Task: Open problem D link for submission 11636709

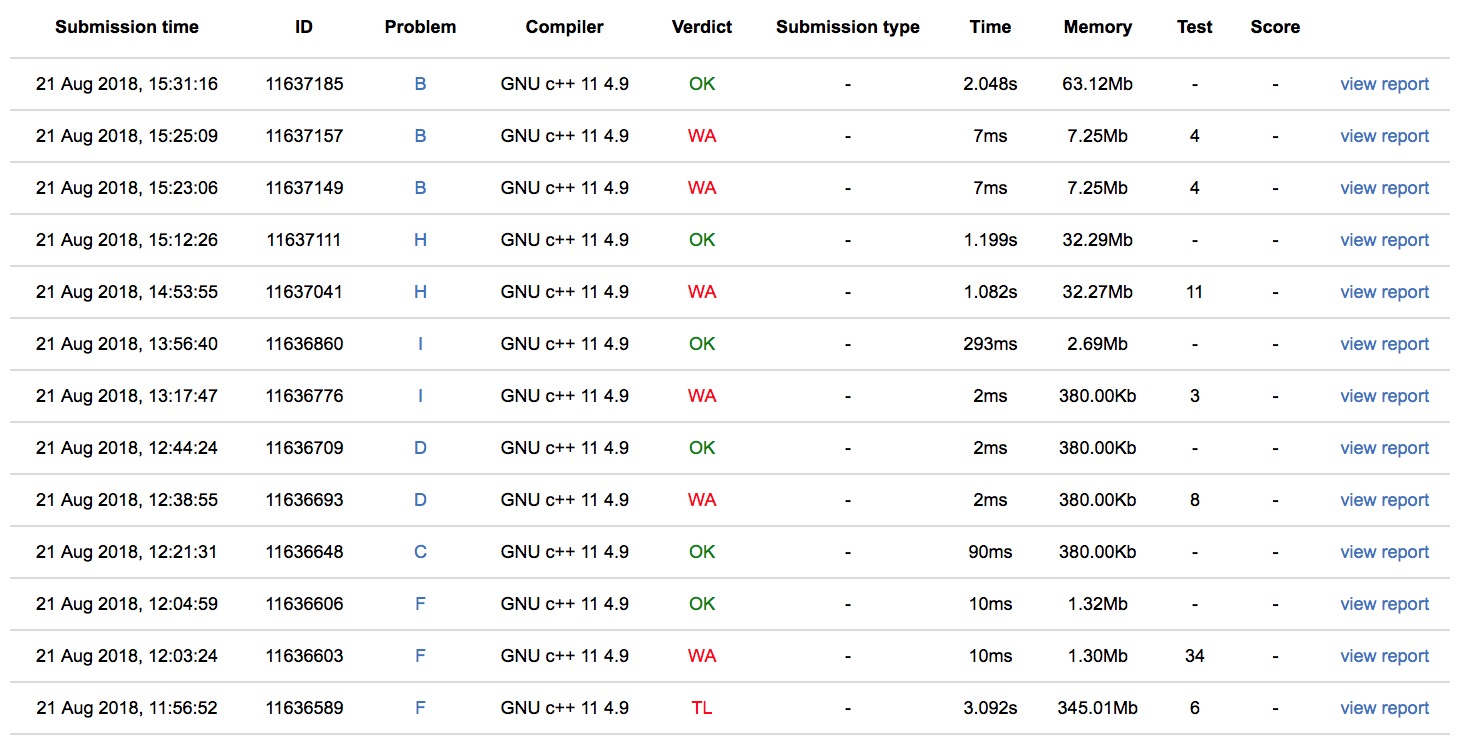Action: point(420,448)
